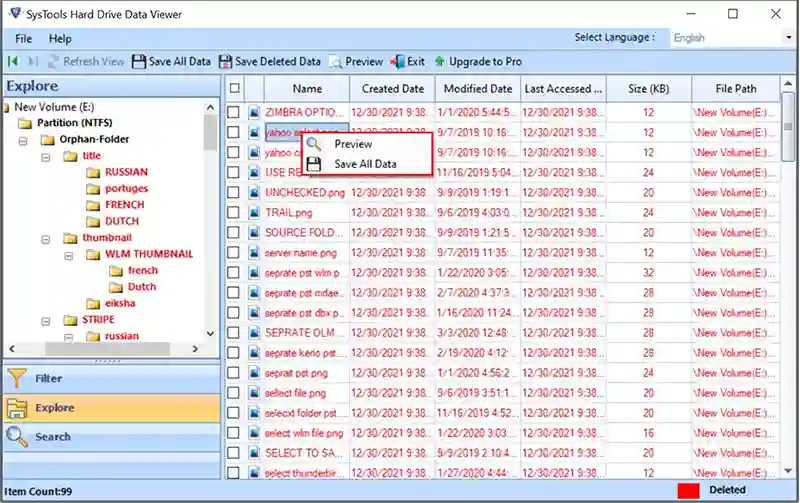
Task: Open the Help menu
Action: (60, 39)
